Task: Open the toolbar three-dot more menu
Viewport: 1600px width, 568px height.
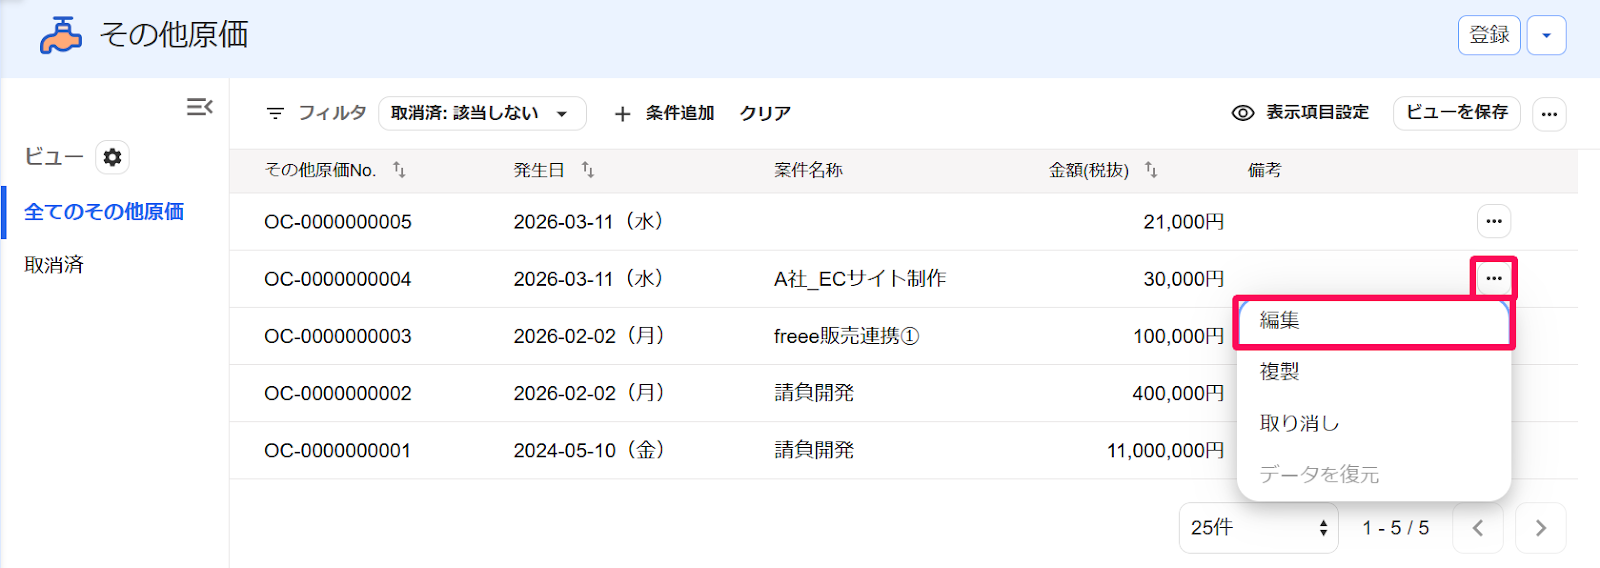Action: [x=1549, y=114]
